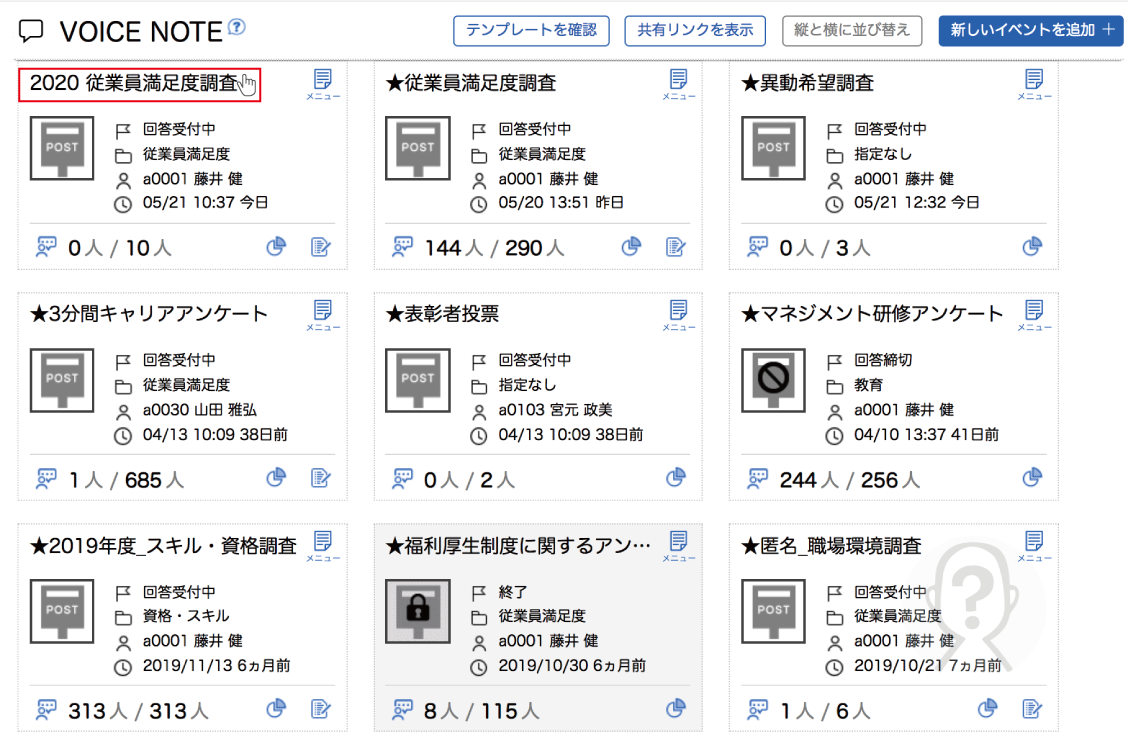Open the menu icon on 2020 従業員満足度調査 card

pyautogui.click(x=322, y=84)
